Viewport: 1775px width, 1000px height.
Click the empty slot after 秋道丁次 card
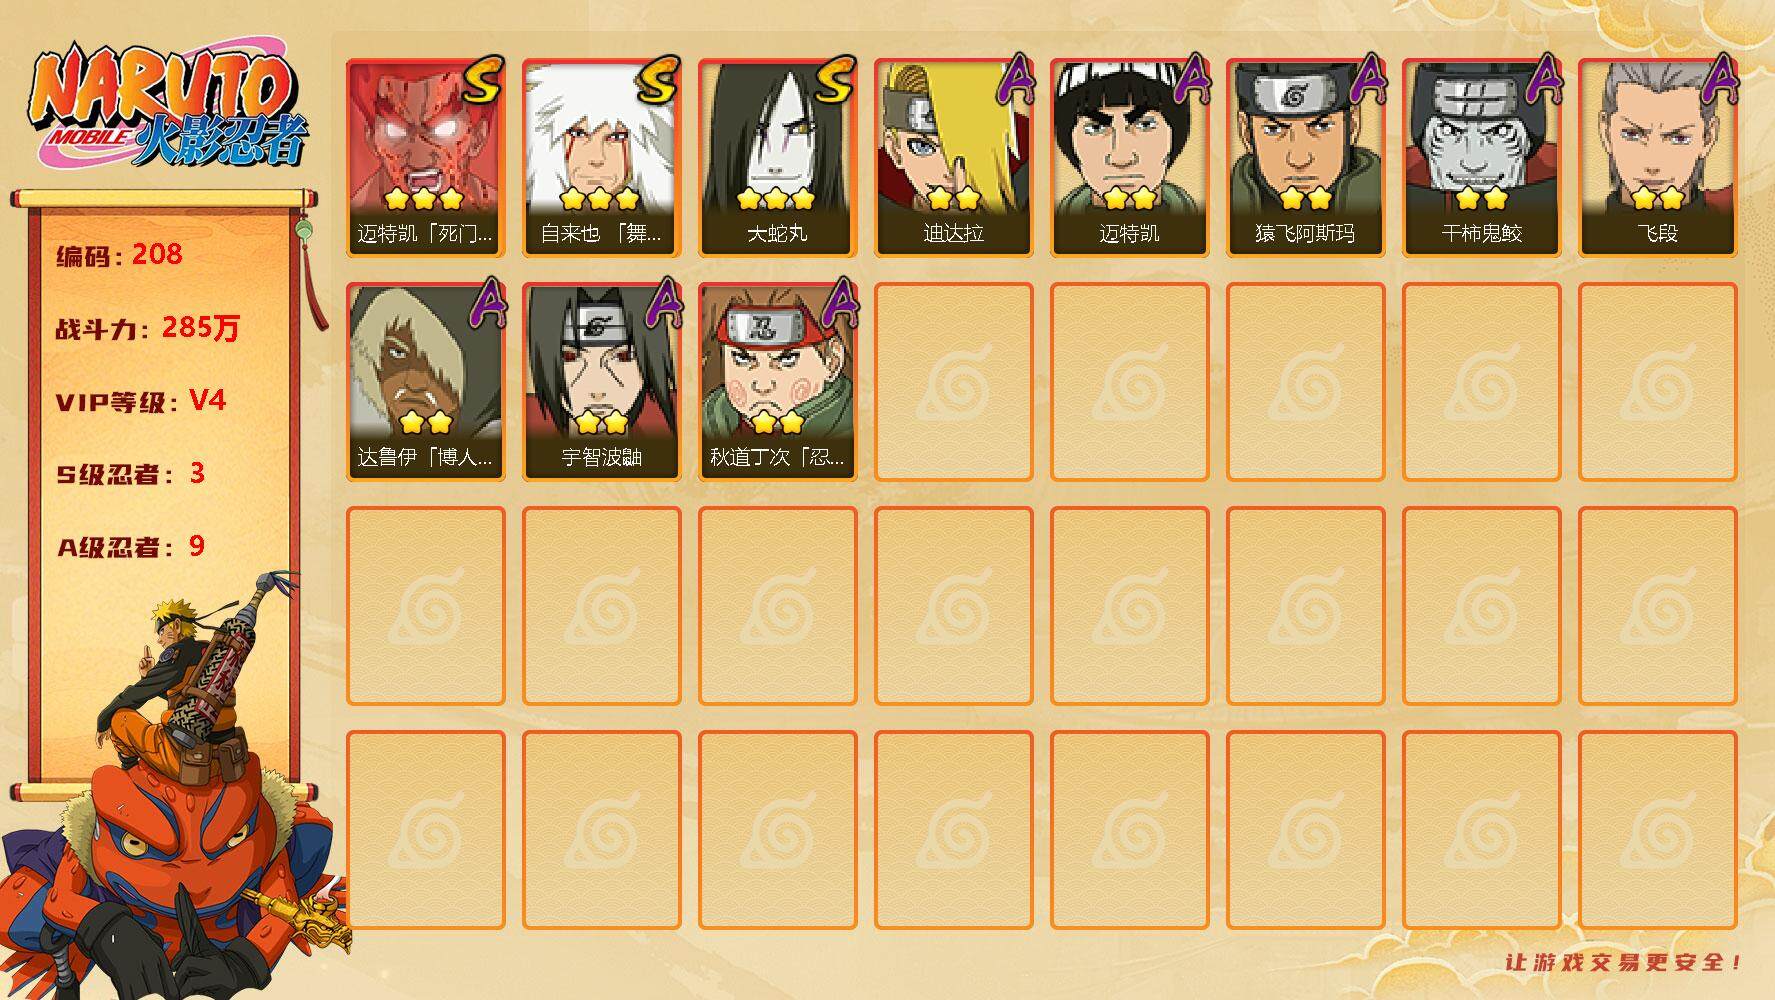953,382
